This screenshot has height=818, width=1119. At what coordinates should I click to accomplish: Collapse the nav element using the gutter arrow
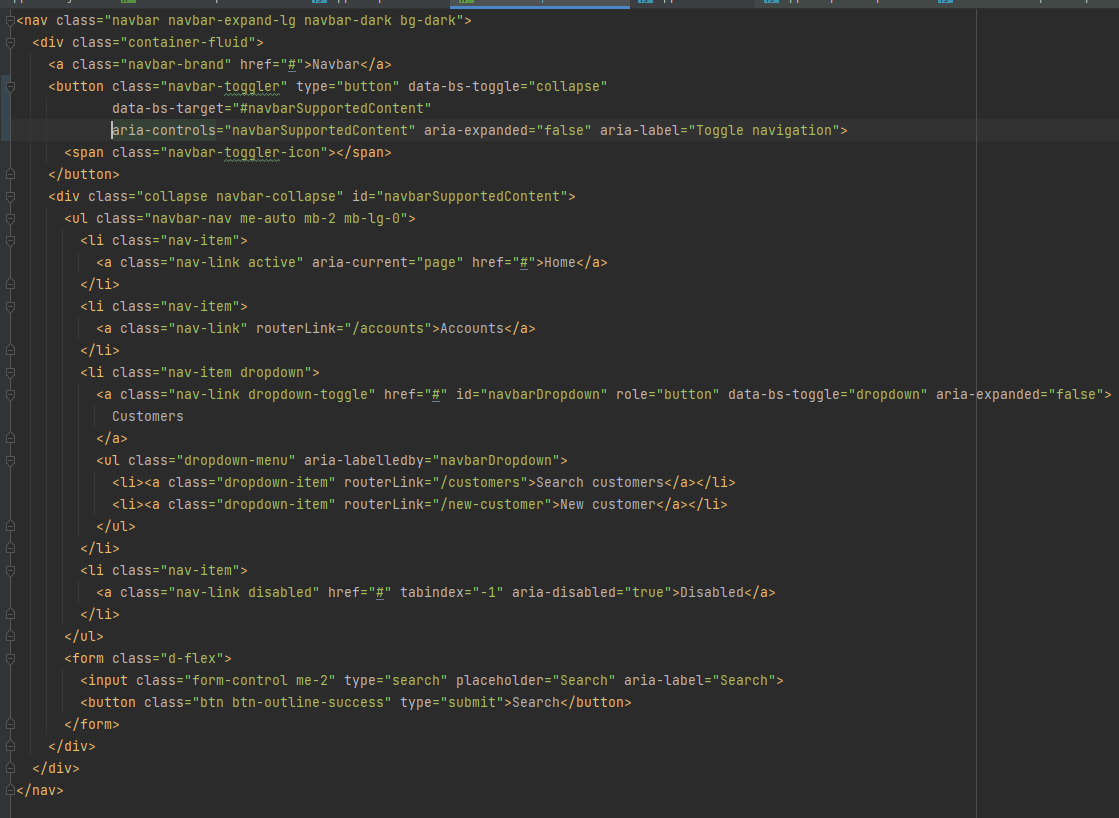point(9,20)
